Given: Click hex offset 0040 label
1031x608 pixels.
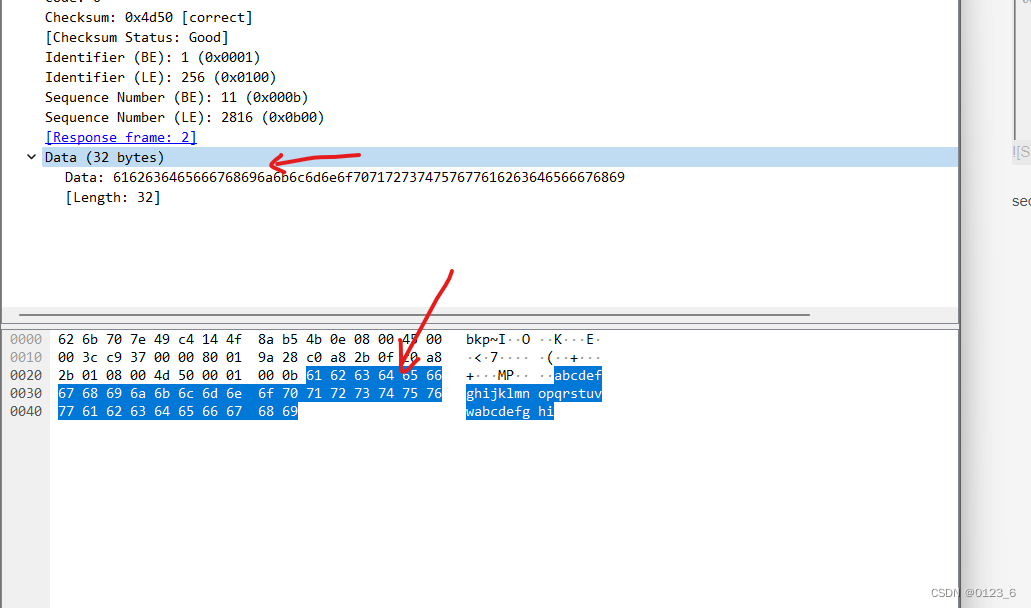Looking at the screenshot, I should click(26, 411).
